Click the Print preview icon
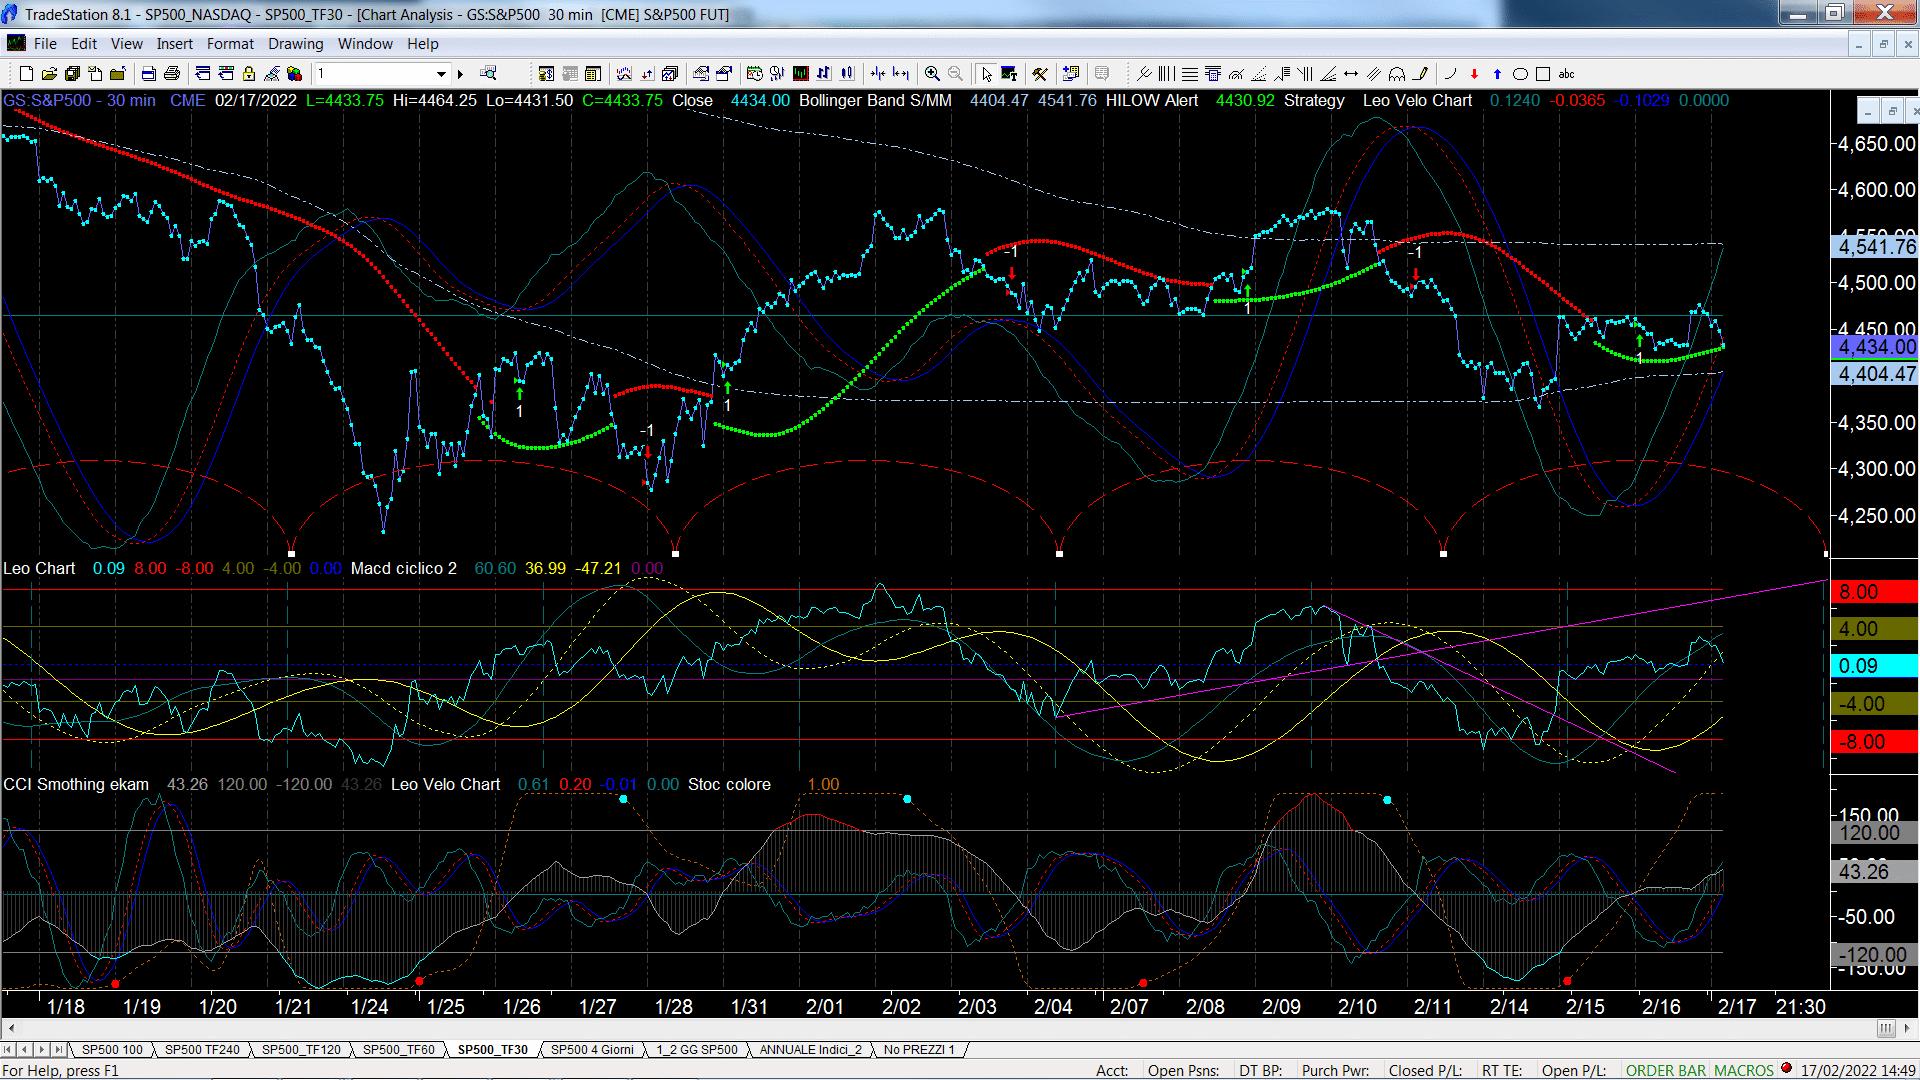The height and width of the screenshot is (1080, 1920). click(x=148, y=73)
